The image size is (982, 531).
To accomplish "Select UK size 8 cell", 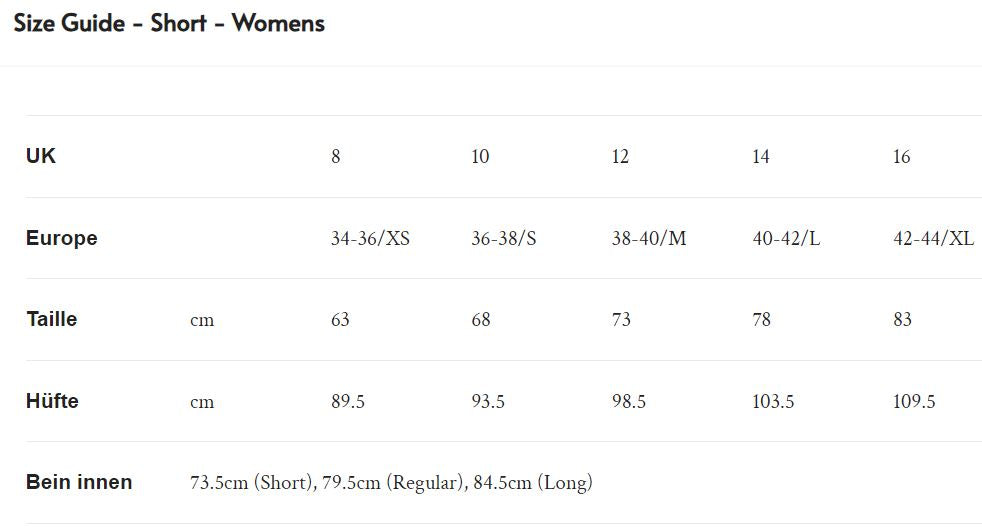I will pyautogui.click(x=336, y=157).
